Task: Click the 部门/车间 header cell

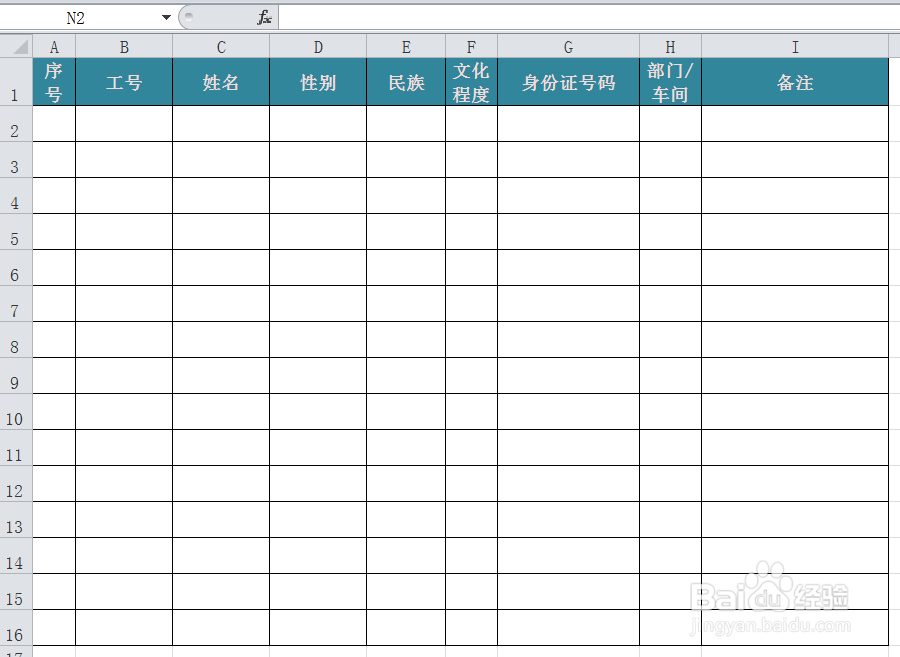Action: coord(669,81)
